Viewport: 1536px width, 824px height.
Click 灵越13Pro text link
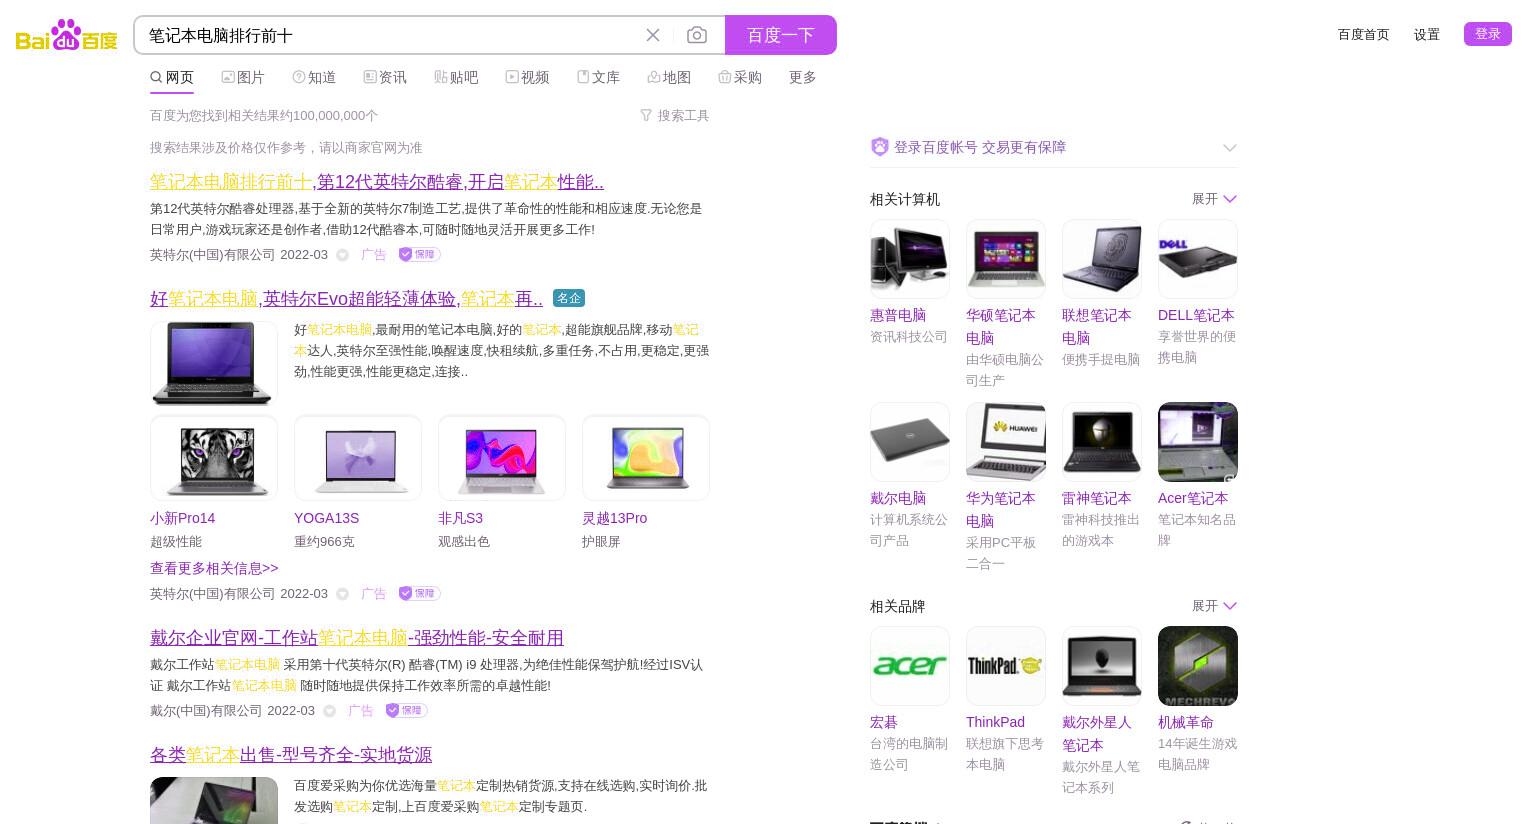pos(614,518)
